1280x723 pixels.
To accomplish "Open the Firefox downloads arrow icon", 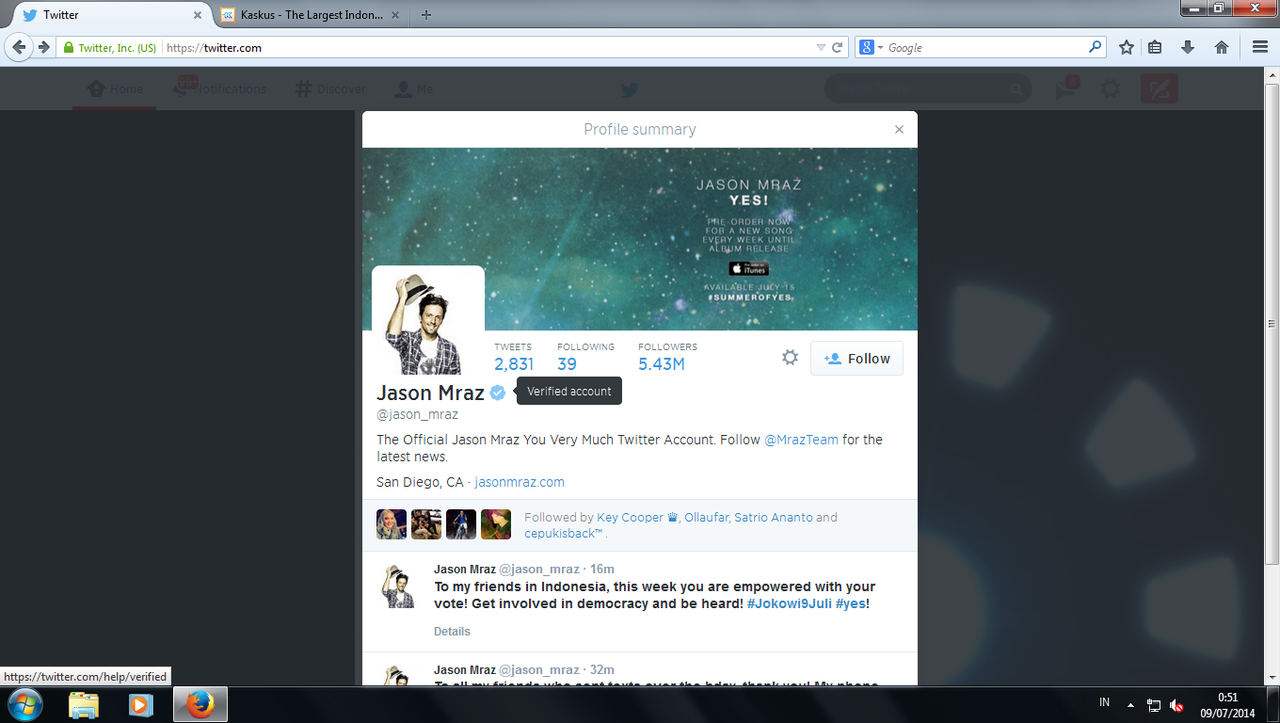I will coord(1188,47).
